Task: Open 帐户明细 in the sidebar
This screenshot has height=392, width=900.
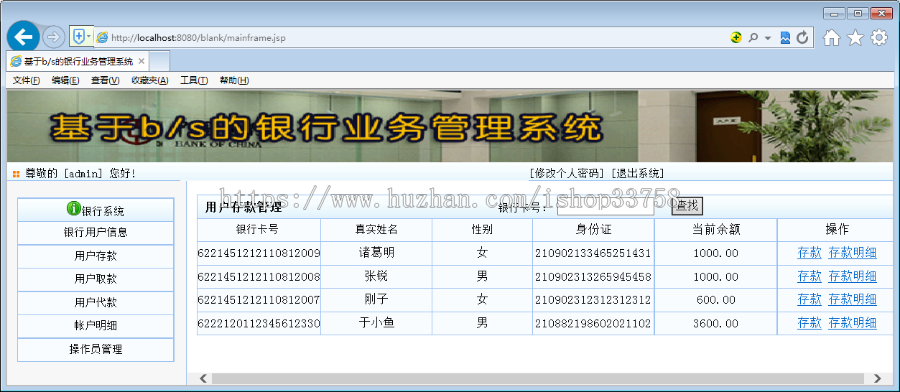Action: pyautogui.click(x=96, y=325)
